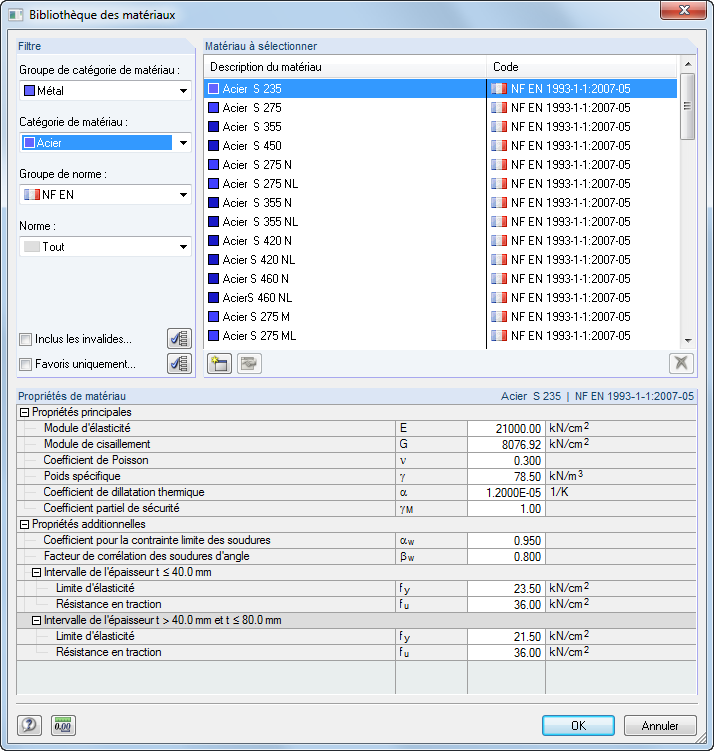Click the Coefficient de Poisson value 0.300
The image size is (714, 751).
pyautogui.click(x=506, y=460)
